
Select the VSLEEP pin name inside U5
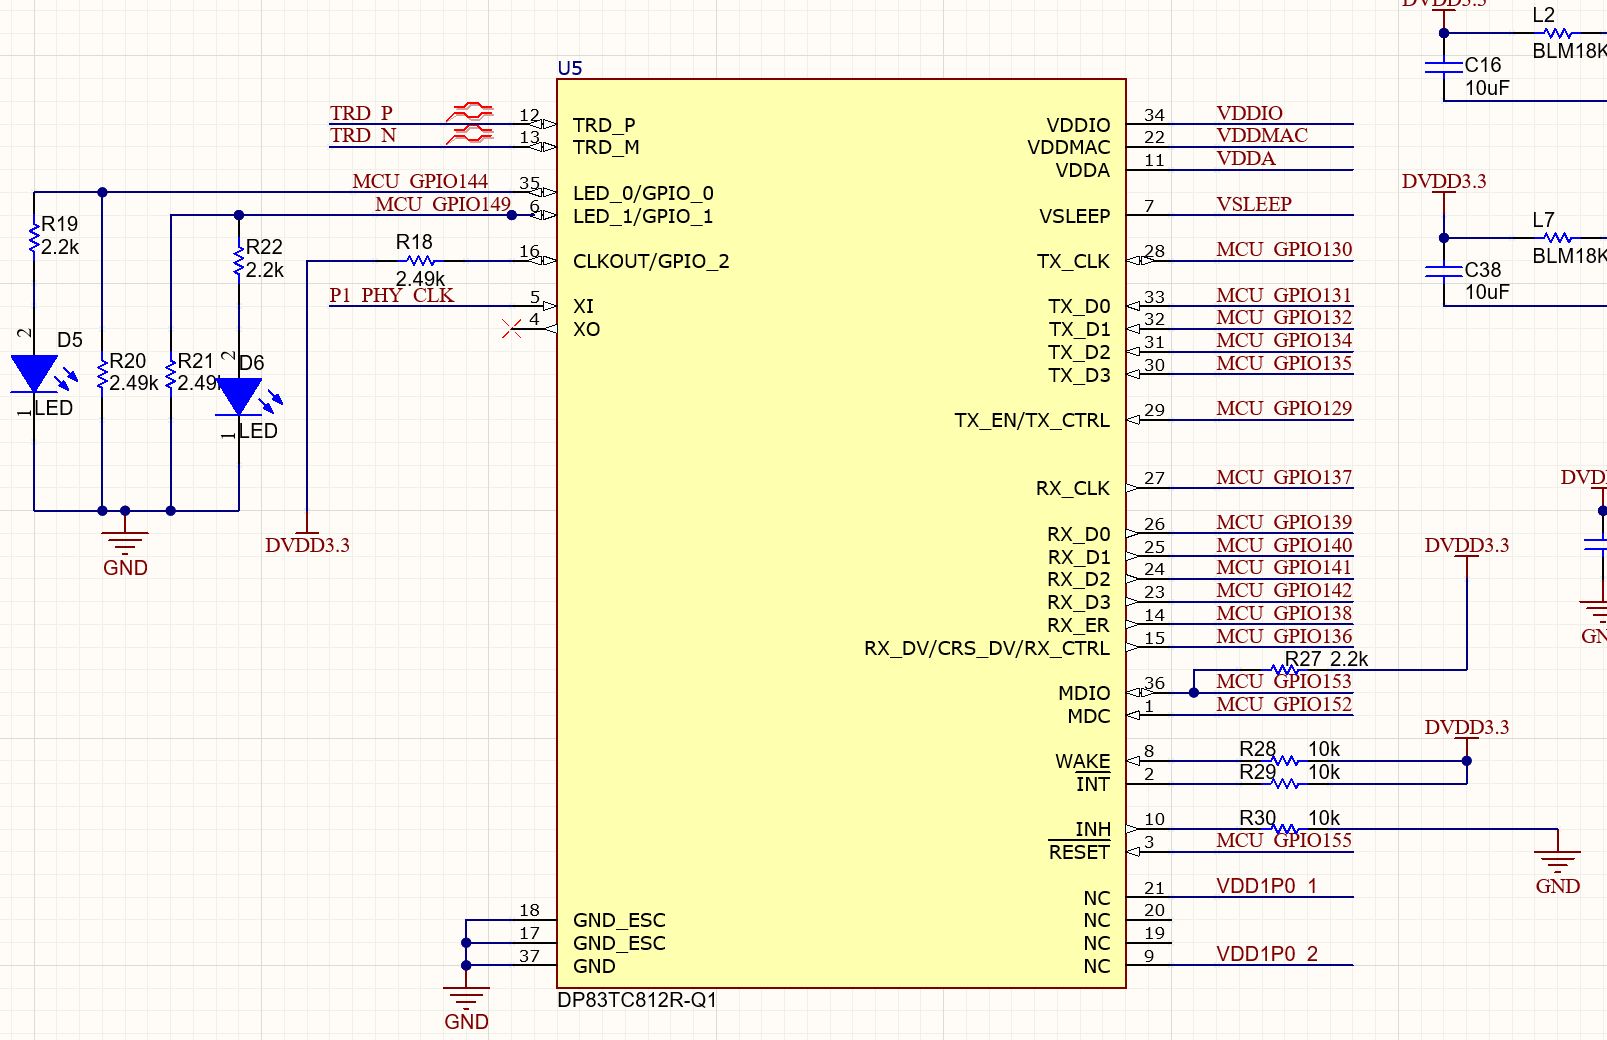(x=1075, y=216)
